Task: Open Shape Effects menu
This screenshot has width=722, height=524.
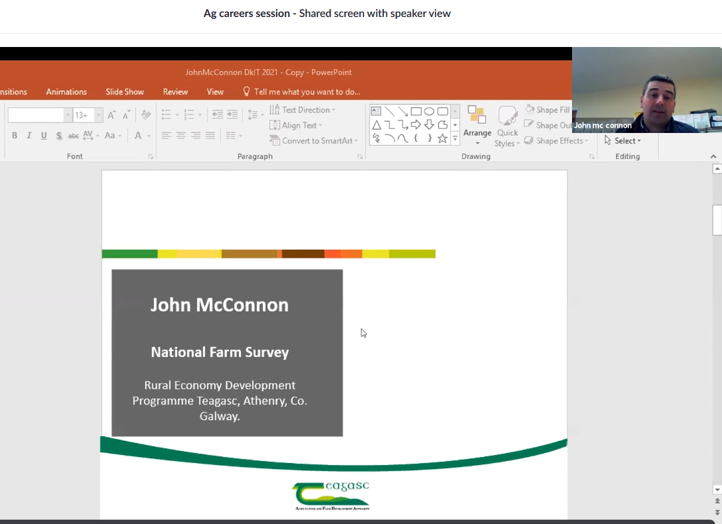Action: 557,140
